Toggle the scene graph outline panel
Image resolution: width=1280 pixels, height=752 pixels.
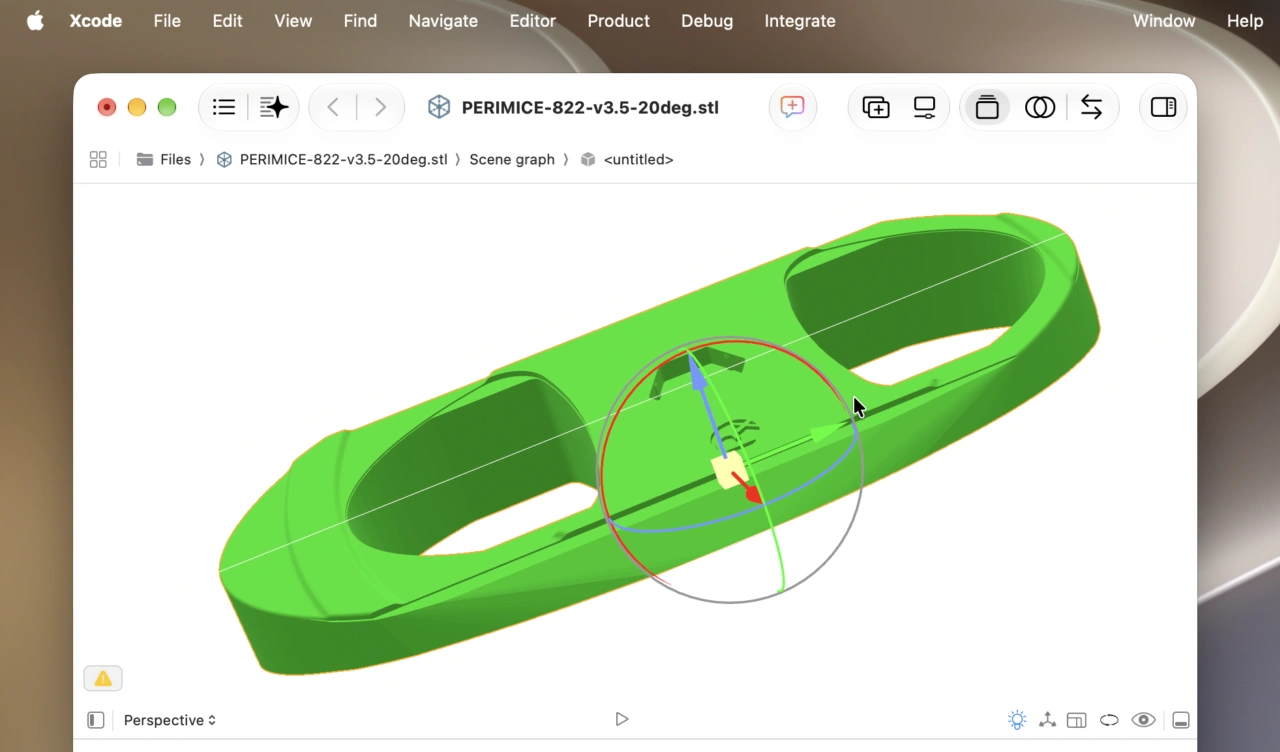(96, 720)
